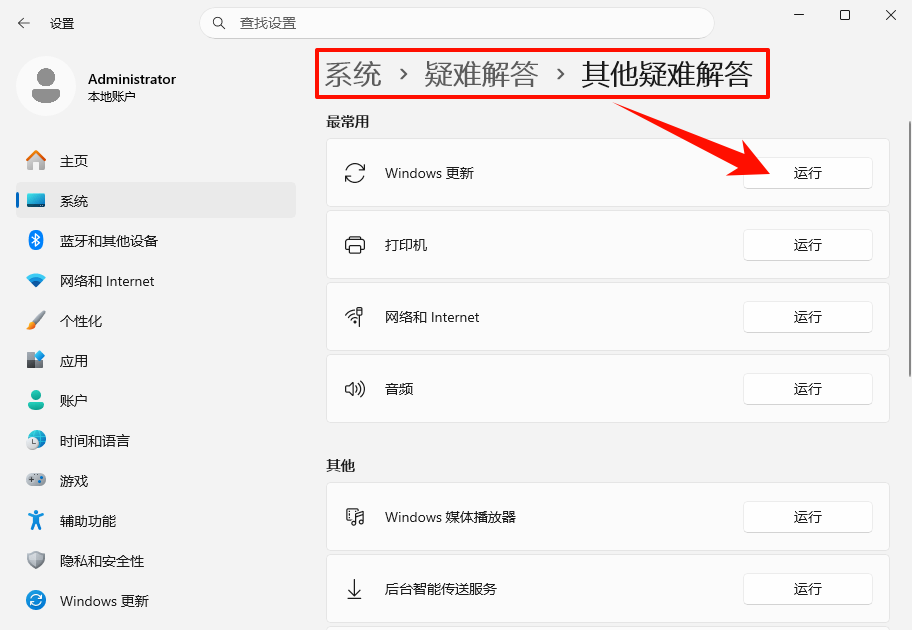Run the 打印机 troubleshooter
Viewport: 912px width, 630px height.
(807, 245)
